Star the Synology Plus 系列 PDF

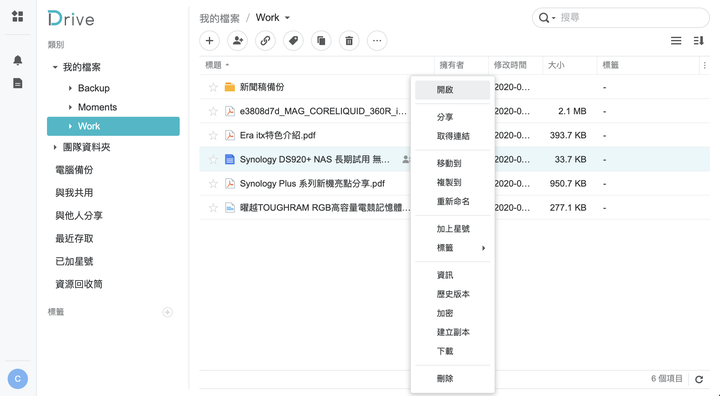point(213,183)
